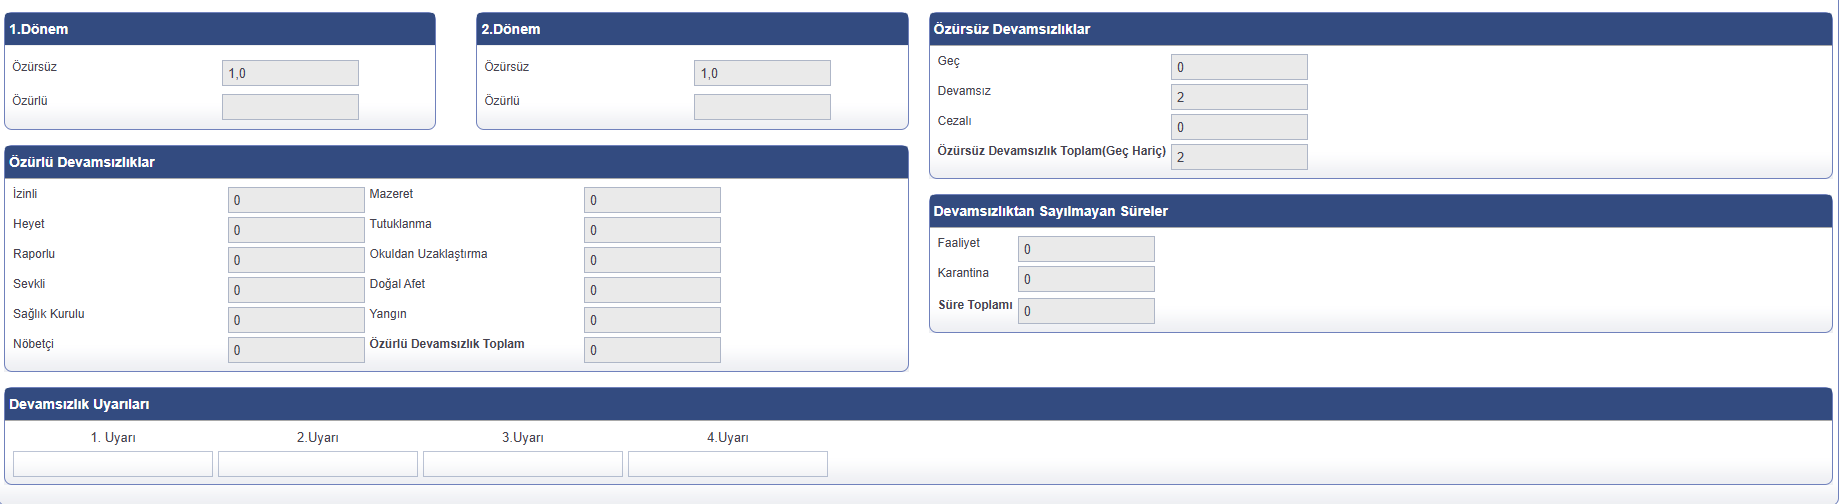Click the Devamsızlık Uyarıları panel header

[x=918, y=404]
